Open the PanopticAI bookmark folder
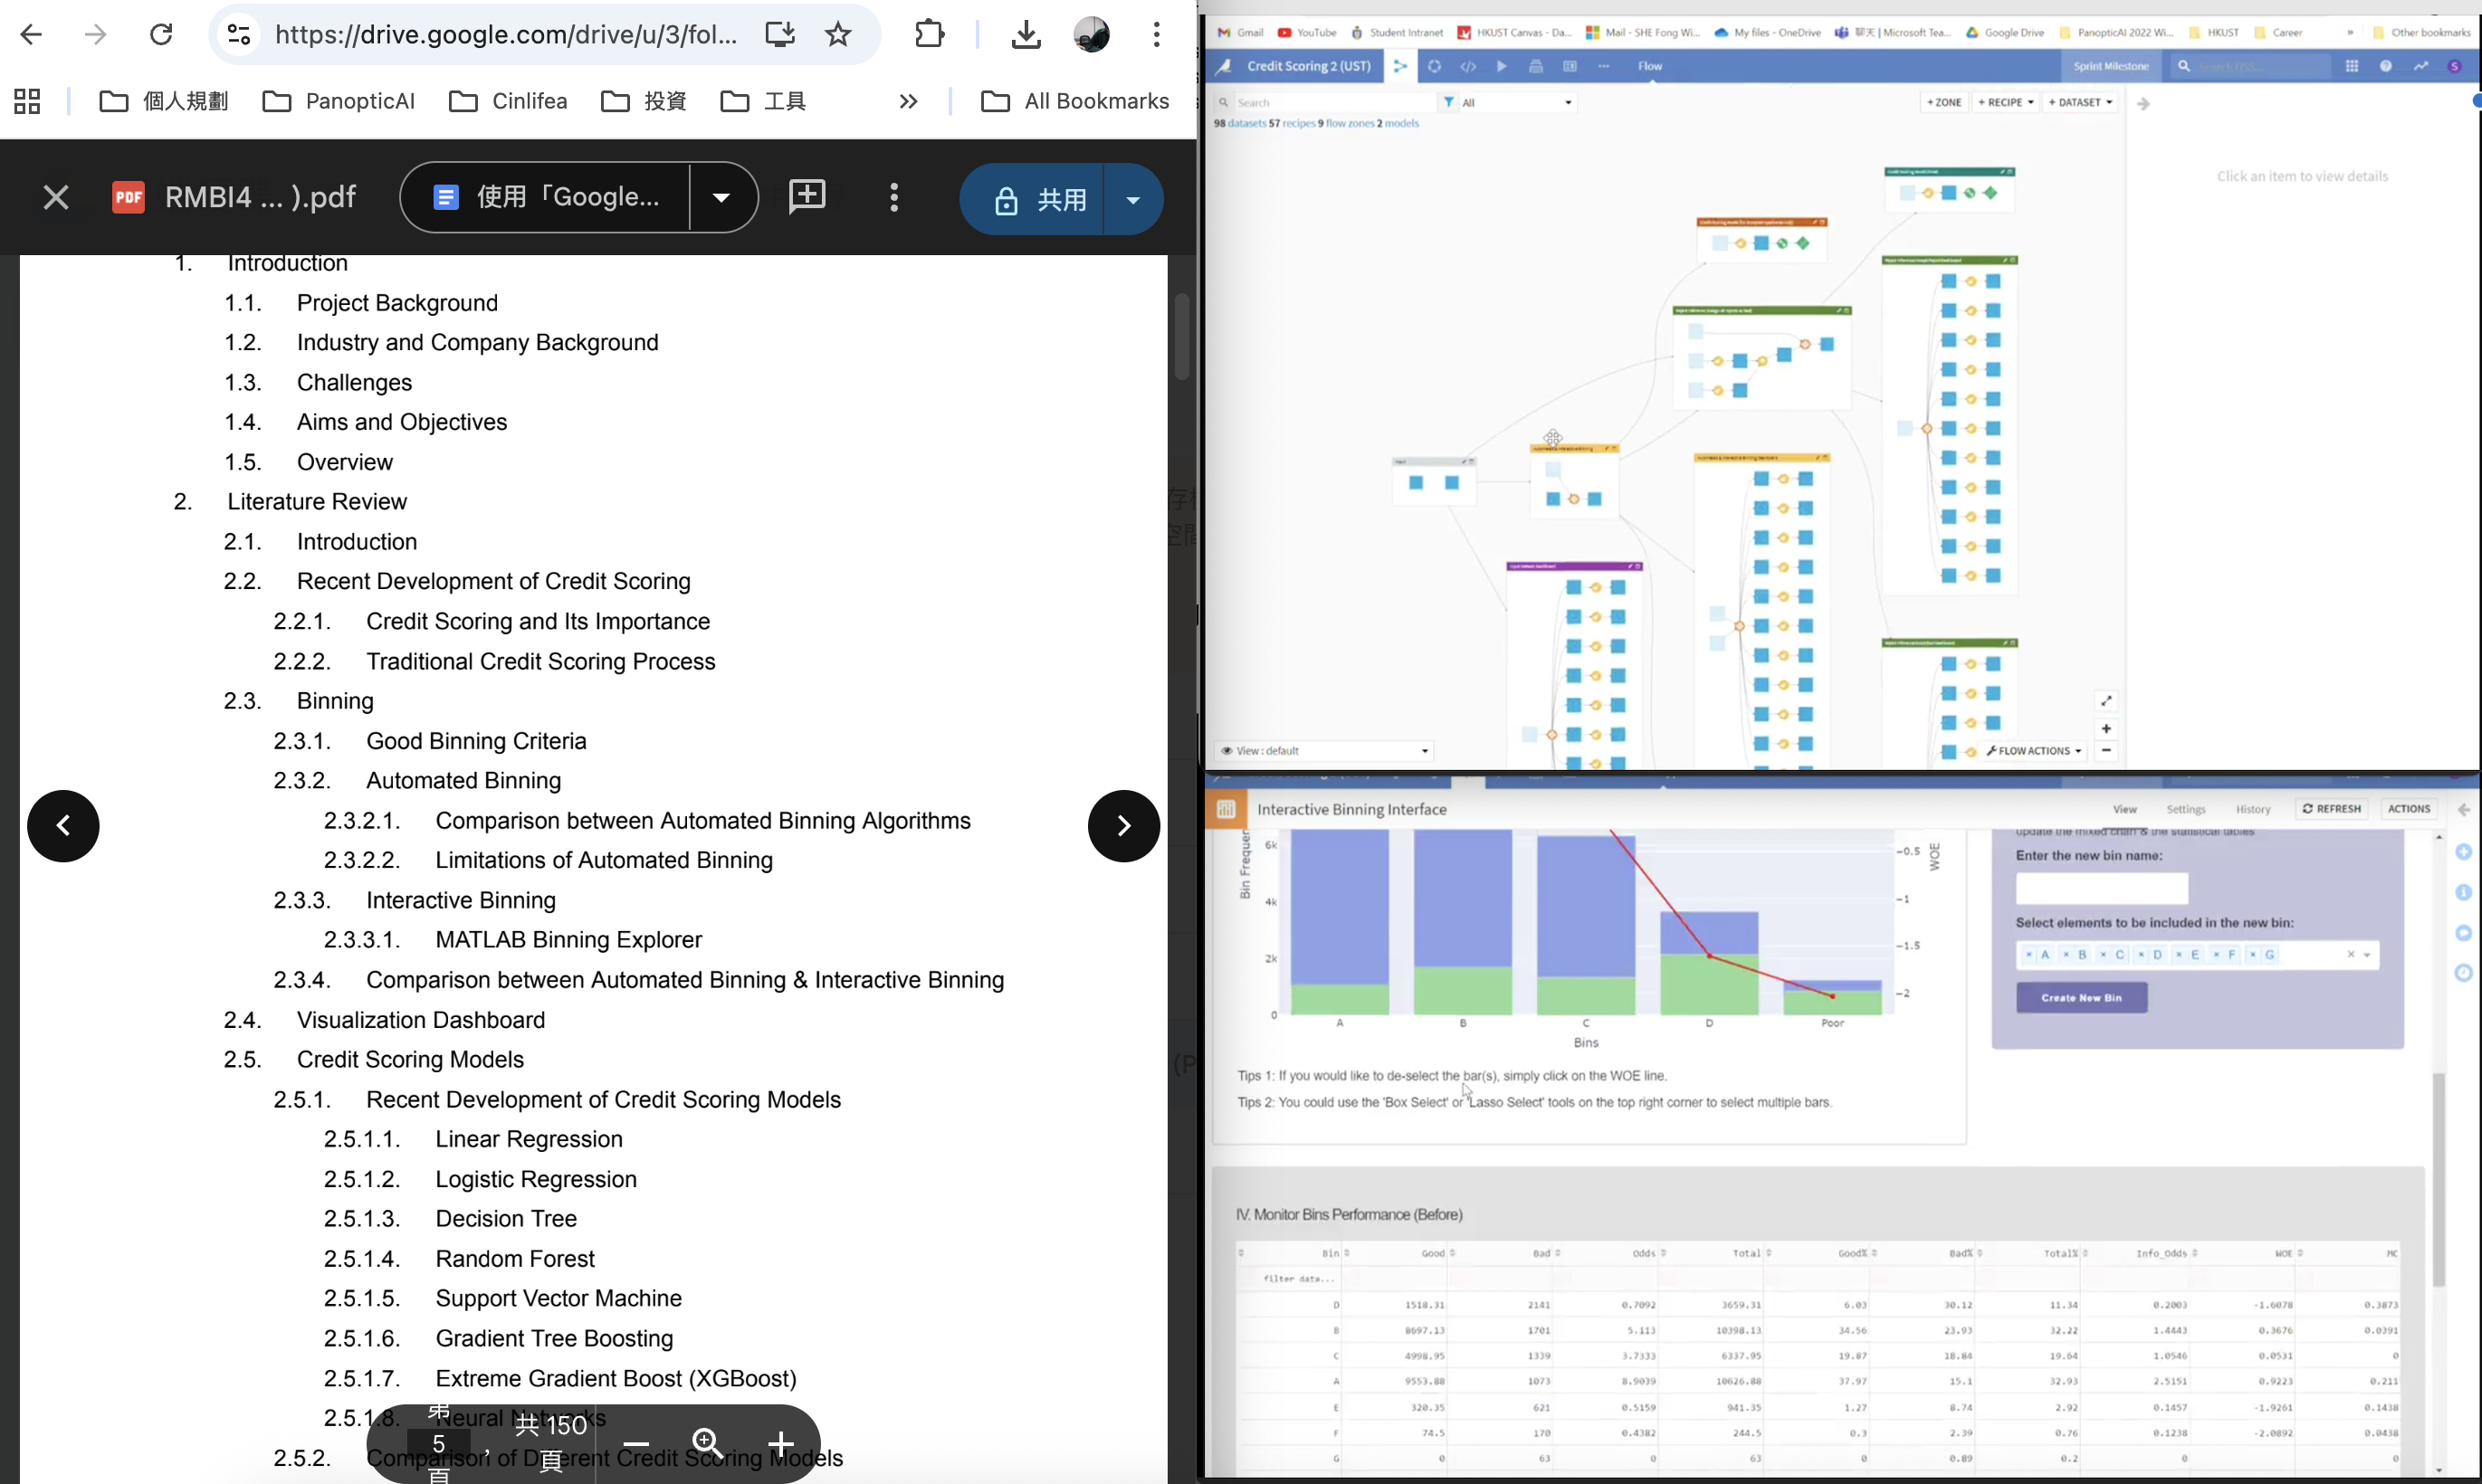This screenshot has height=1484, width=2482. (x=339, y=101)
